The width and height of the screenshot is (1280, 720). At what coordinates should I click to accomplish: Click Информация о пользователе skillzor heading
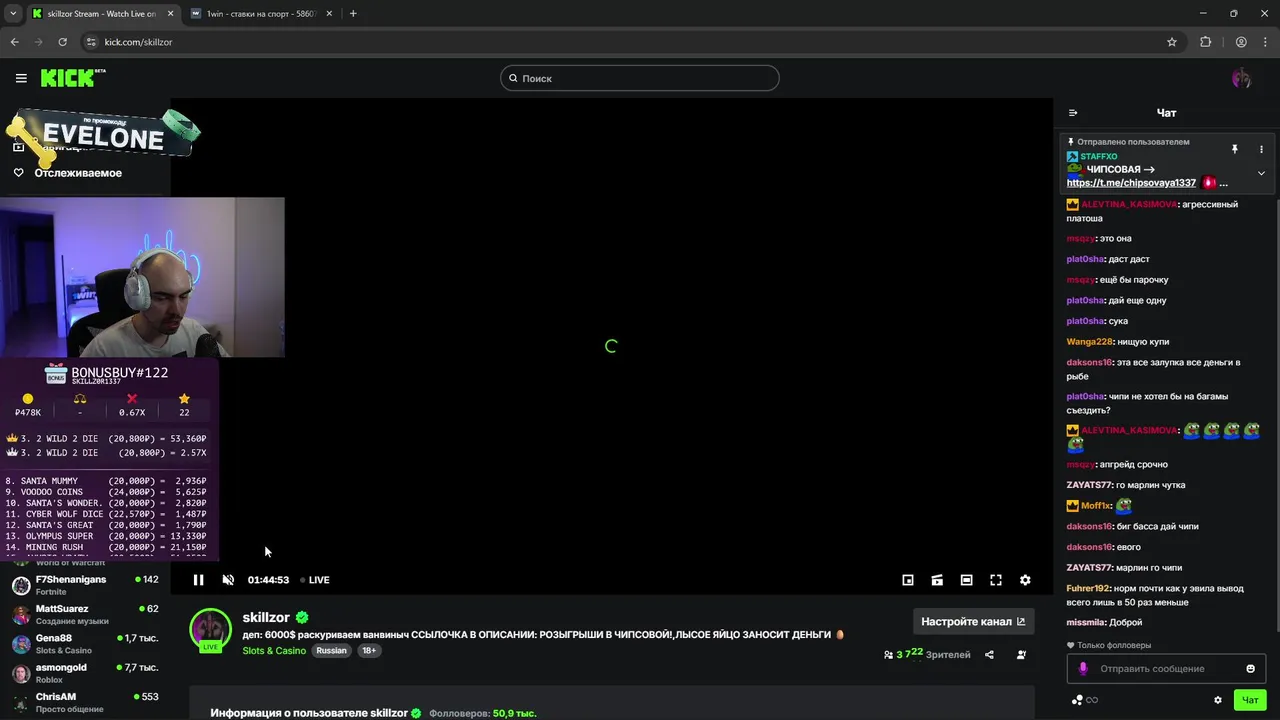coord(309,713)
